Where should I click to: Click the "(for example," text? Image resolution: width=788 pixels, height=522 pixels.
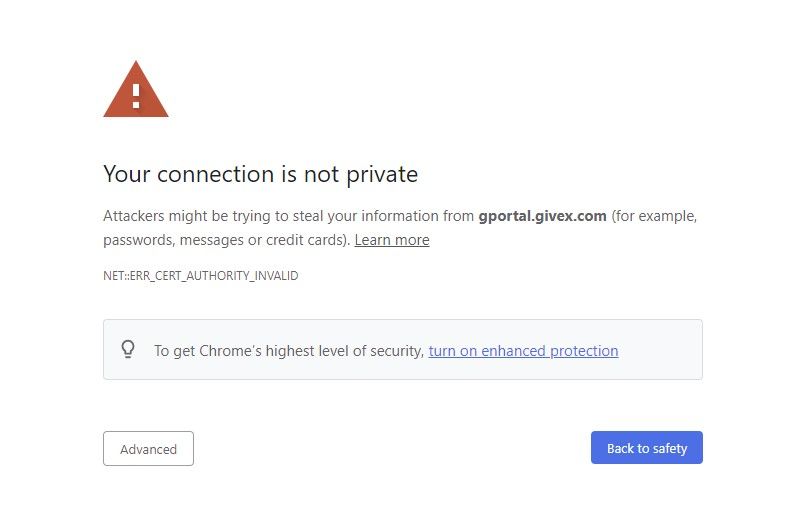654,216
